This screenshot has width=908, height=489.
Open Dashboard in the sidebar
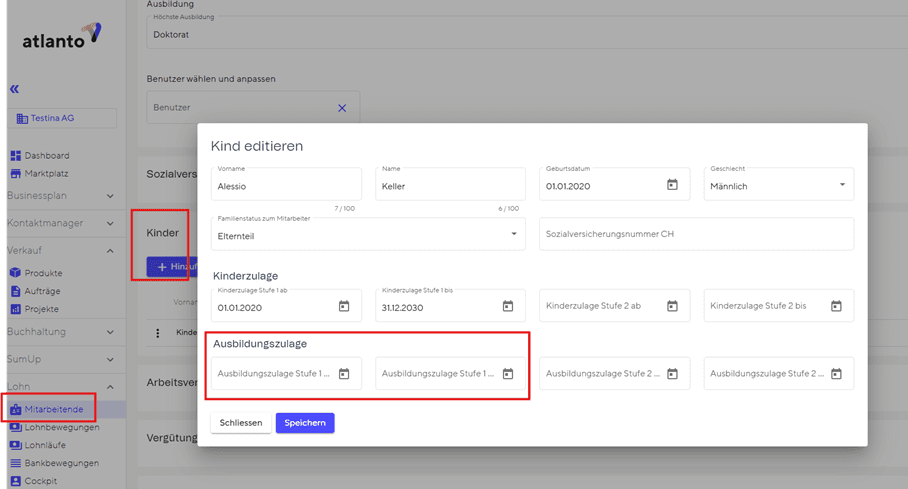[46, 156]
